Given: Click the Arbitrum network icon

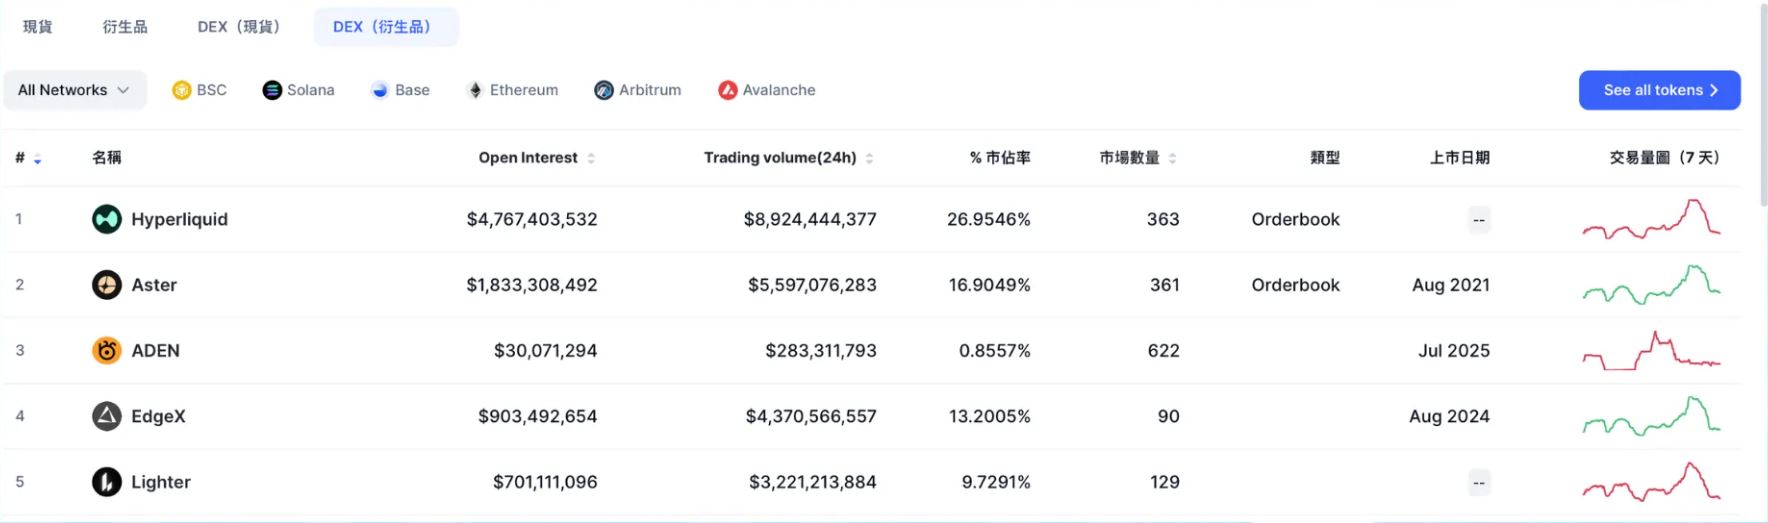Looking at the screenshot, I should 604,90.
